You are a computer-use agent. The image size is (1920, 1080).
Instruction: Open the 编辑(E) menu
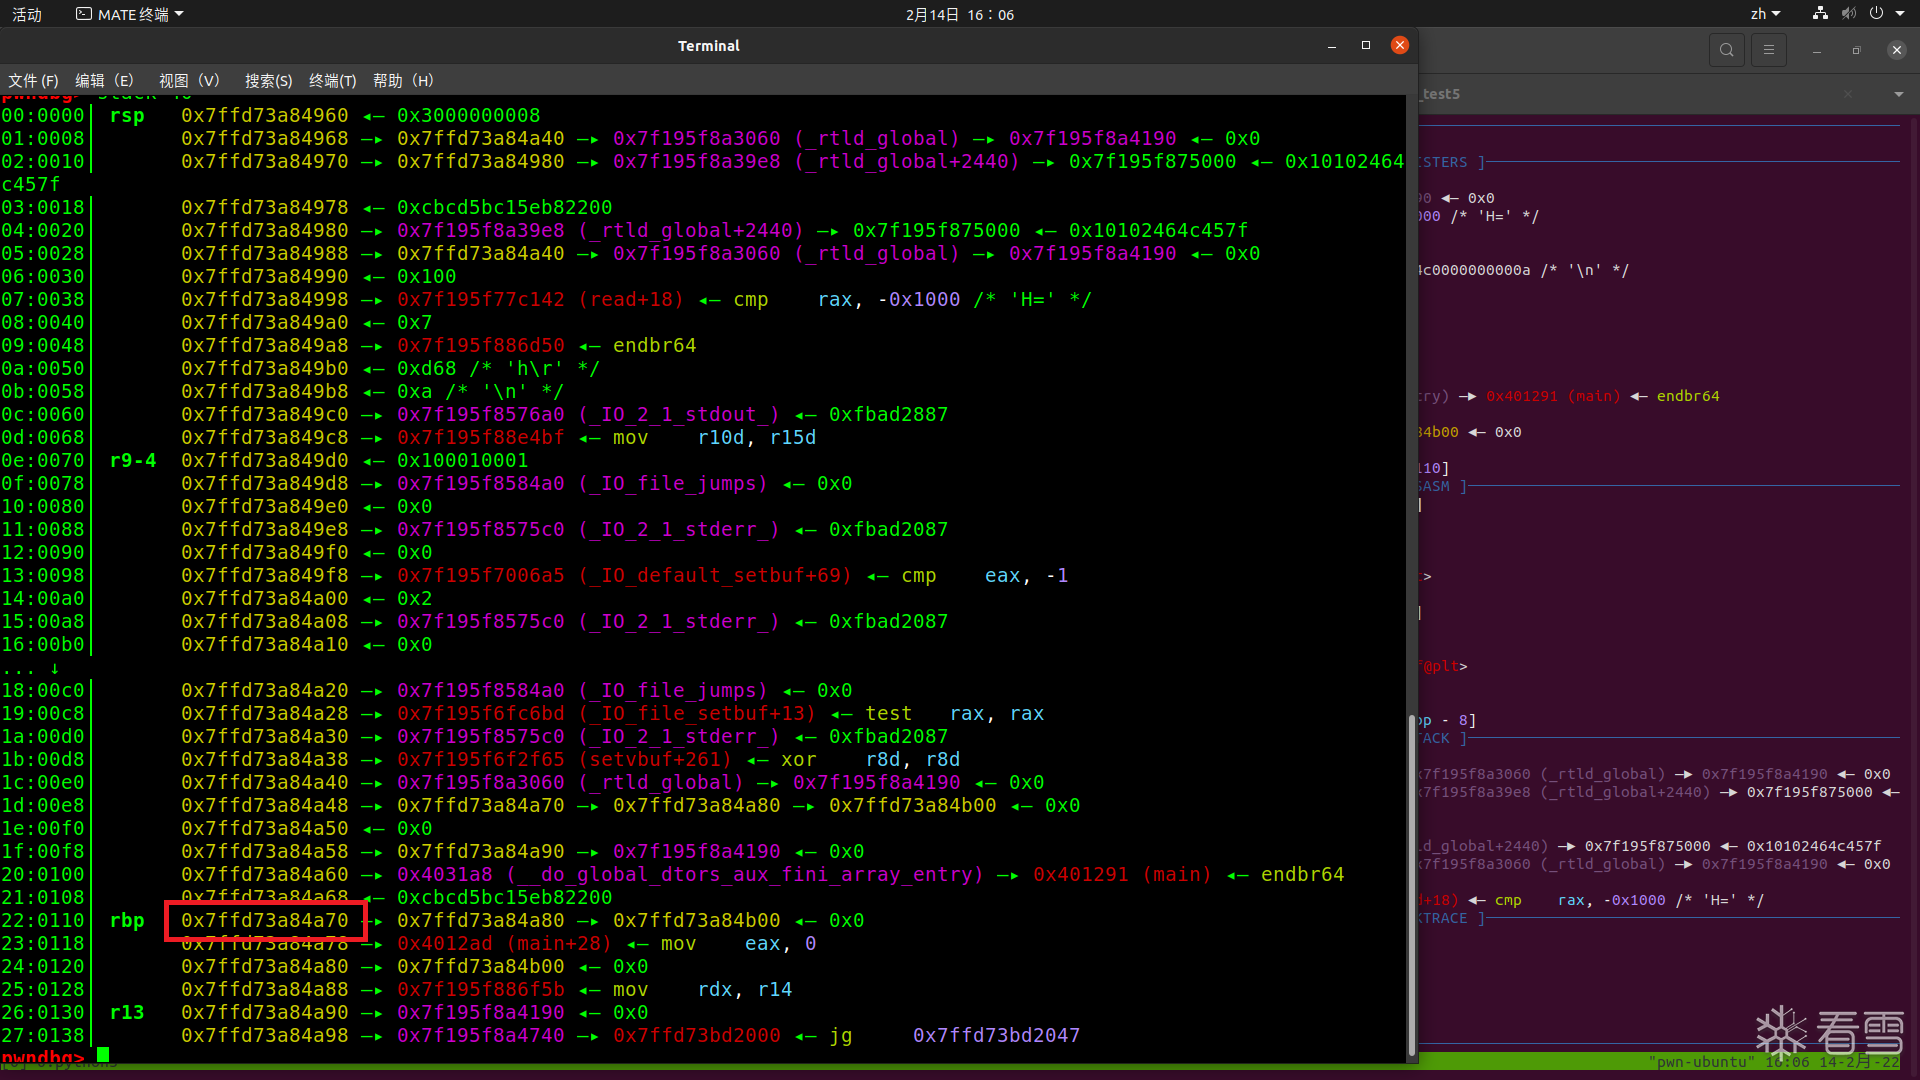(x=104, y=80)
